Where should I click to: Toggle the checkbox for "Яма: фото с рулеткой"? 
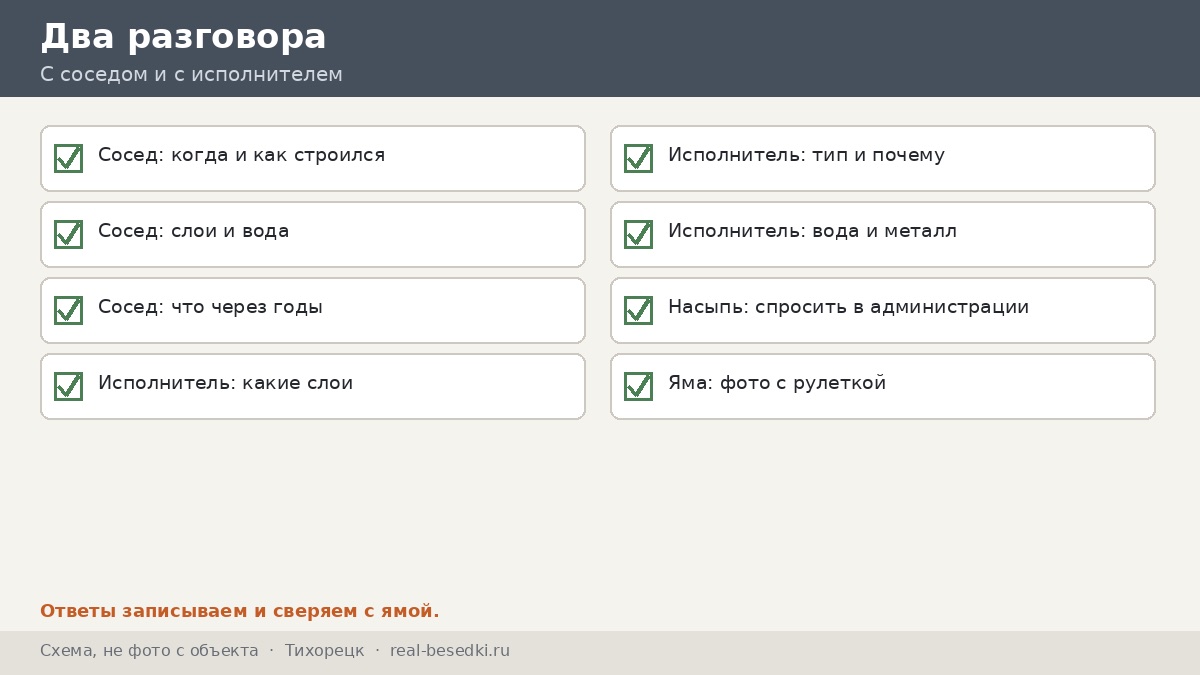point(638,386)
